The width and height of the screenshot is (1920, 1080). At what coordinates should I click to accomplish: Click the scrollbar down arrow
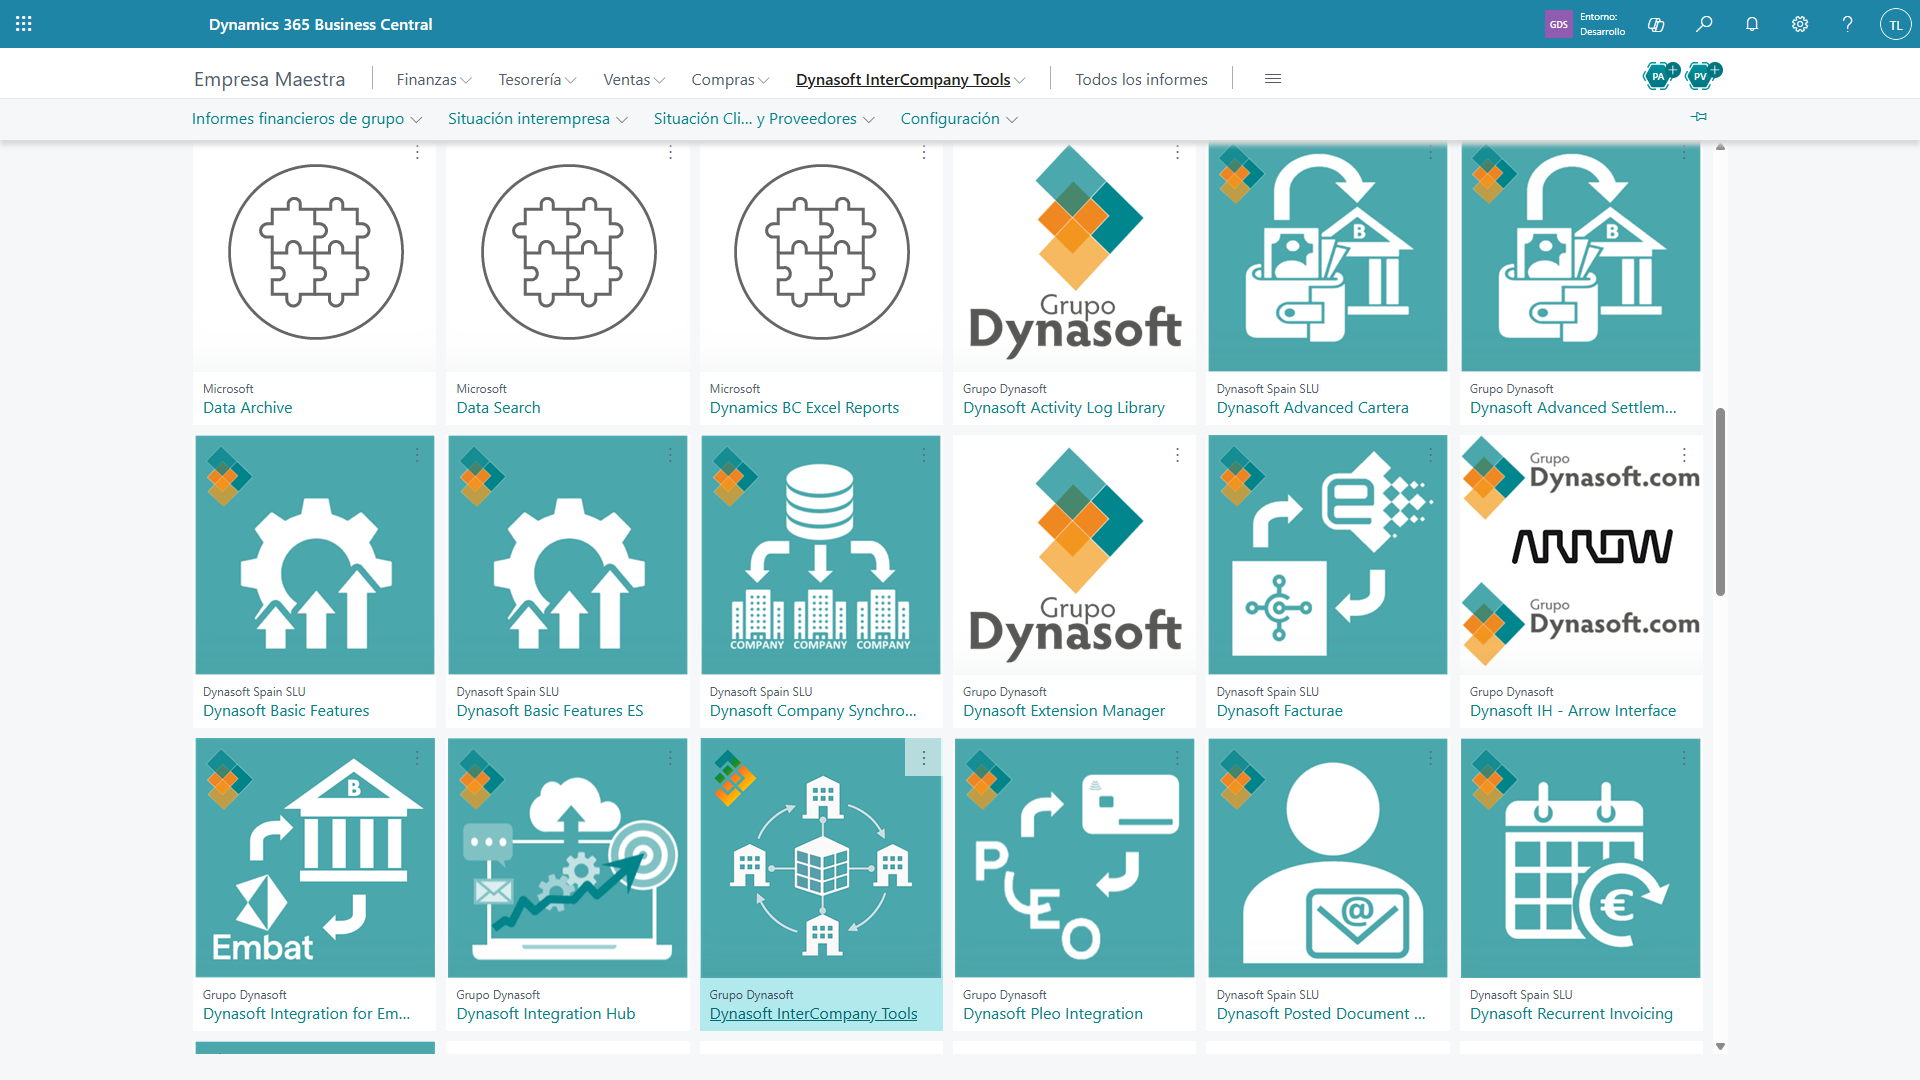pos(1720,1046)
